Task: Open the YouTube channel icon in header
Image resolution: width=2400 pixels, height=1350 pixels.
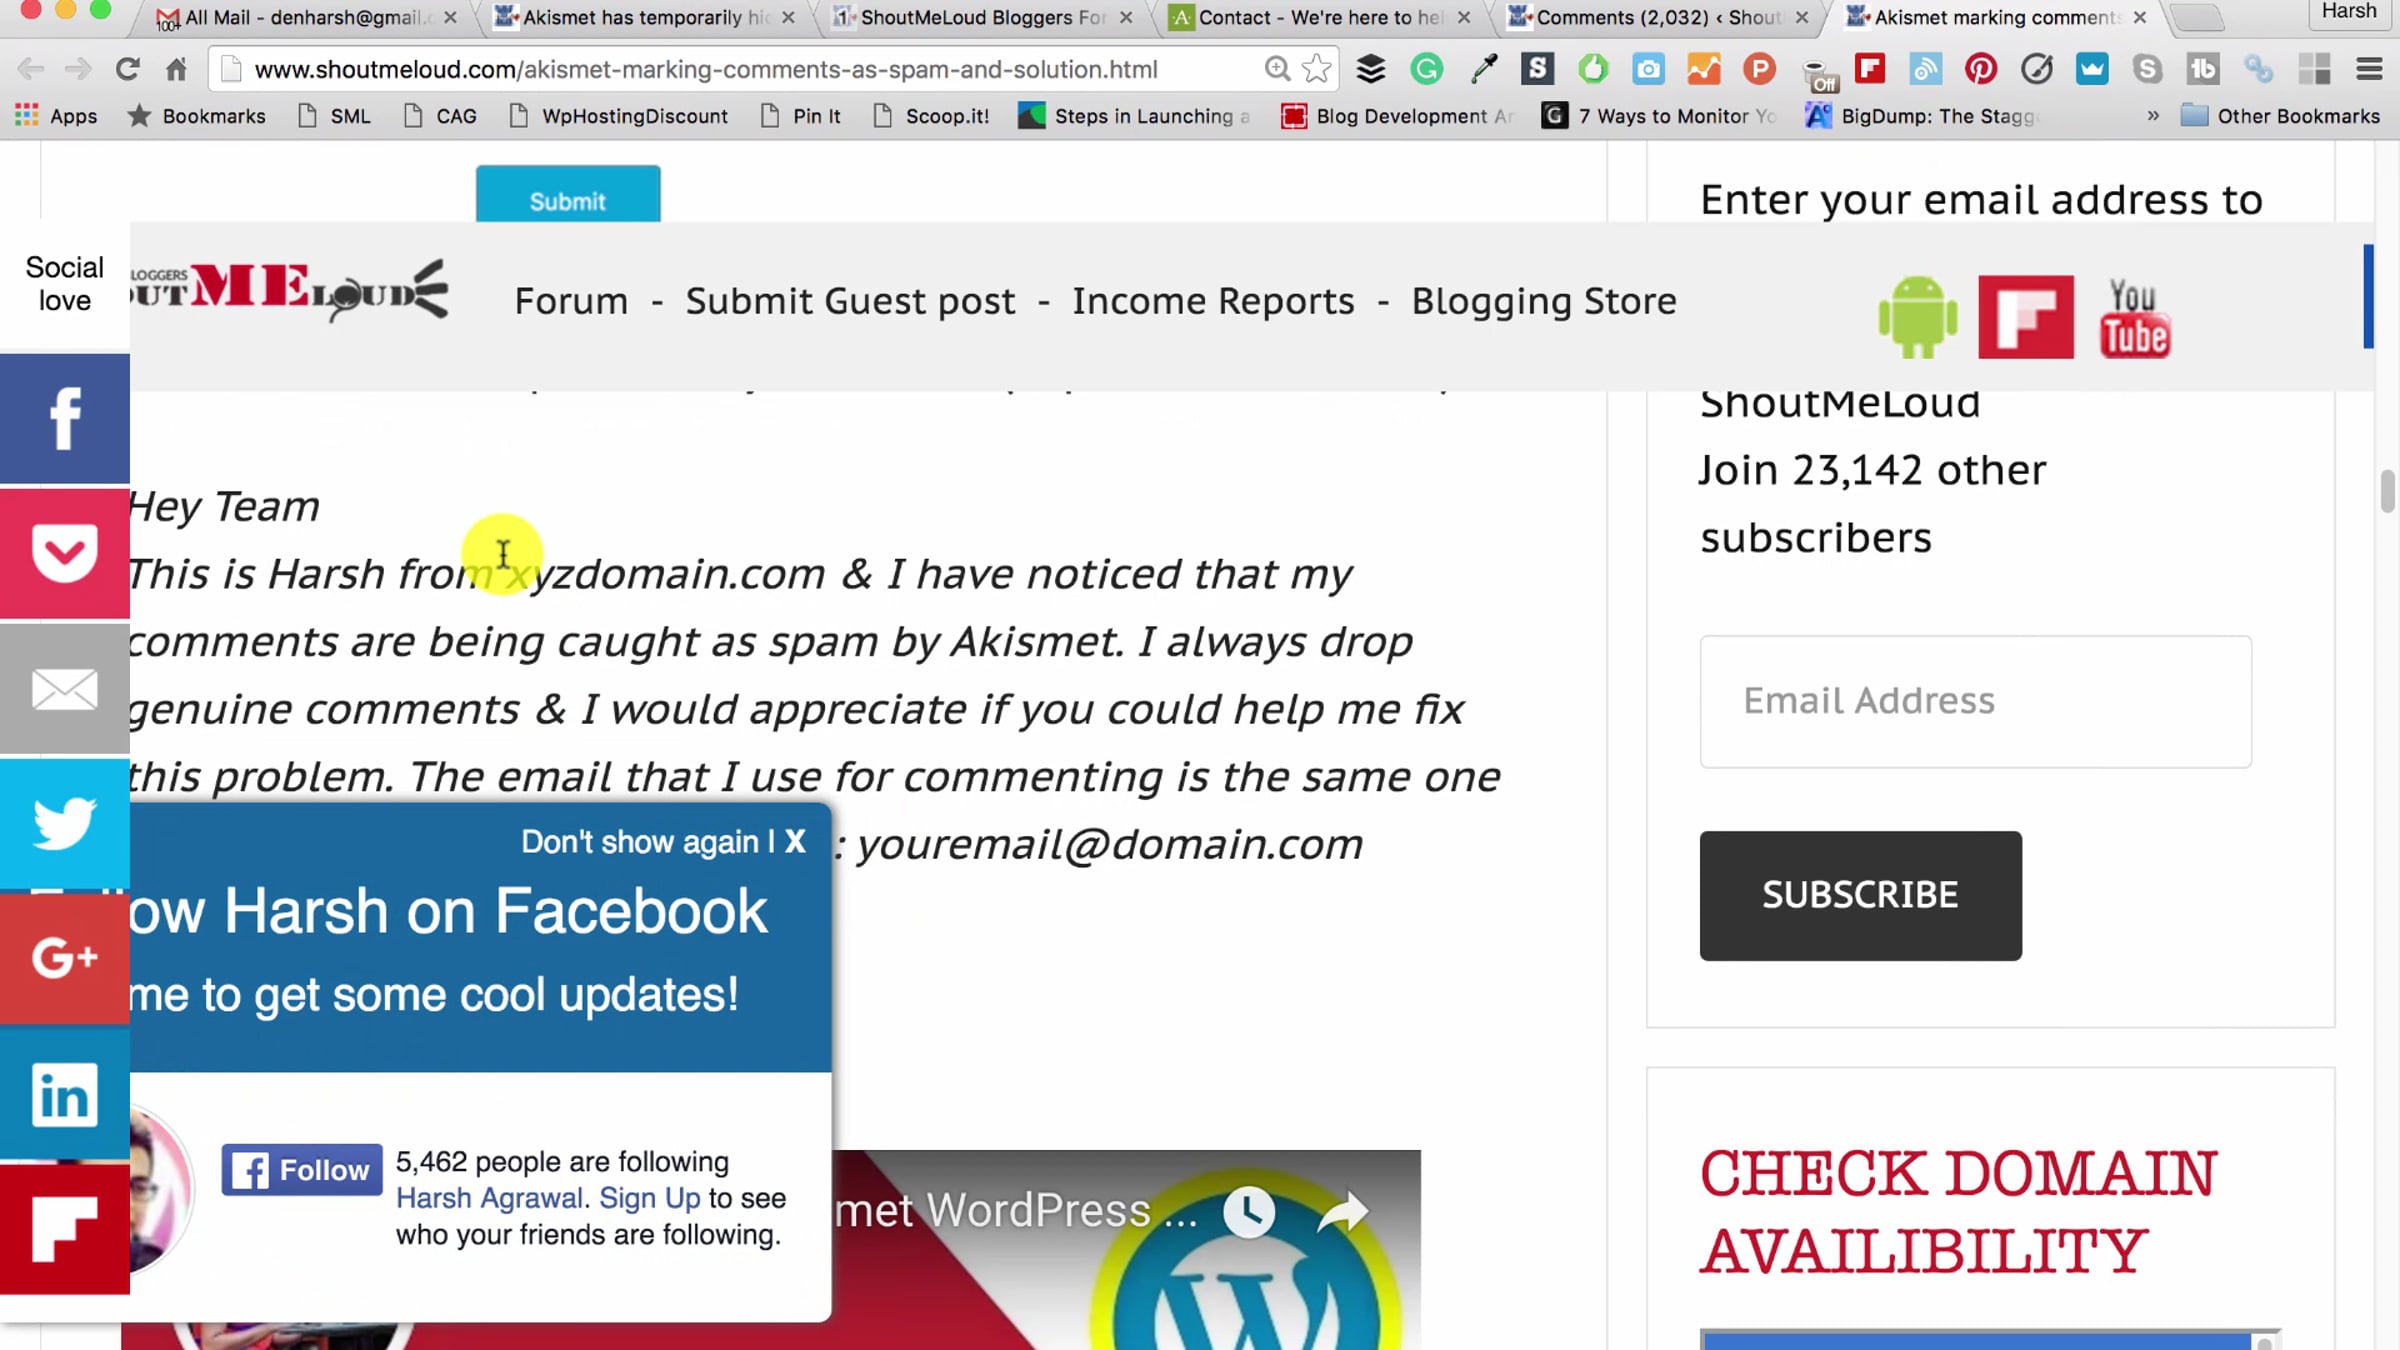Action: pos(2134,318)
